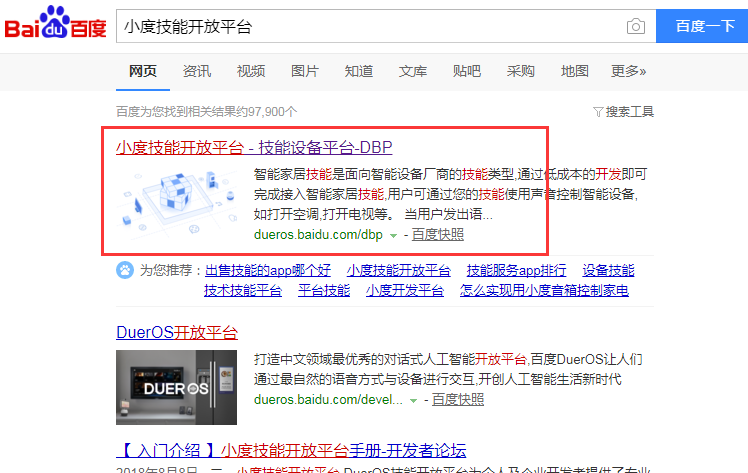Open the 地图 tab

[x=574, y=71]
